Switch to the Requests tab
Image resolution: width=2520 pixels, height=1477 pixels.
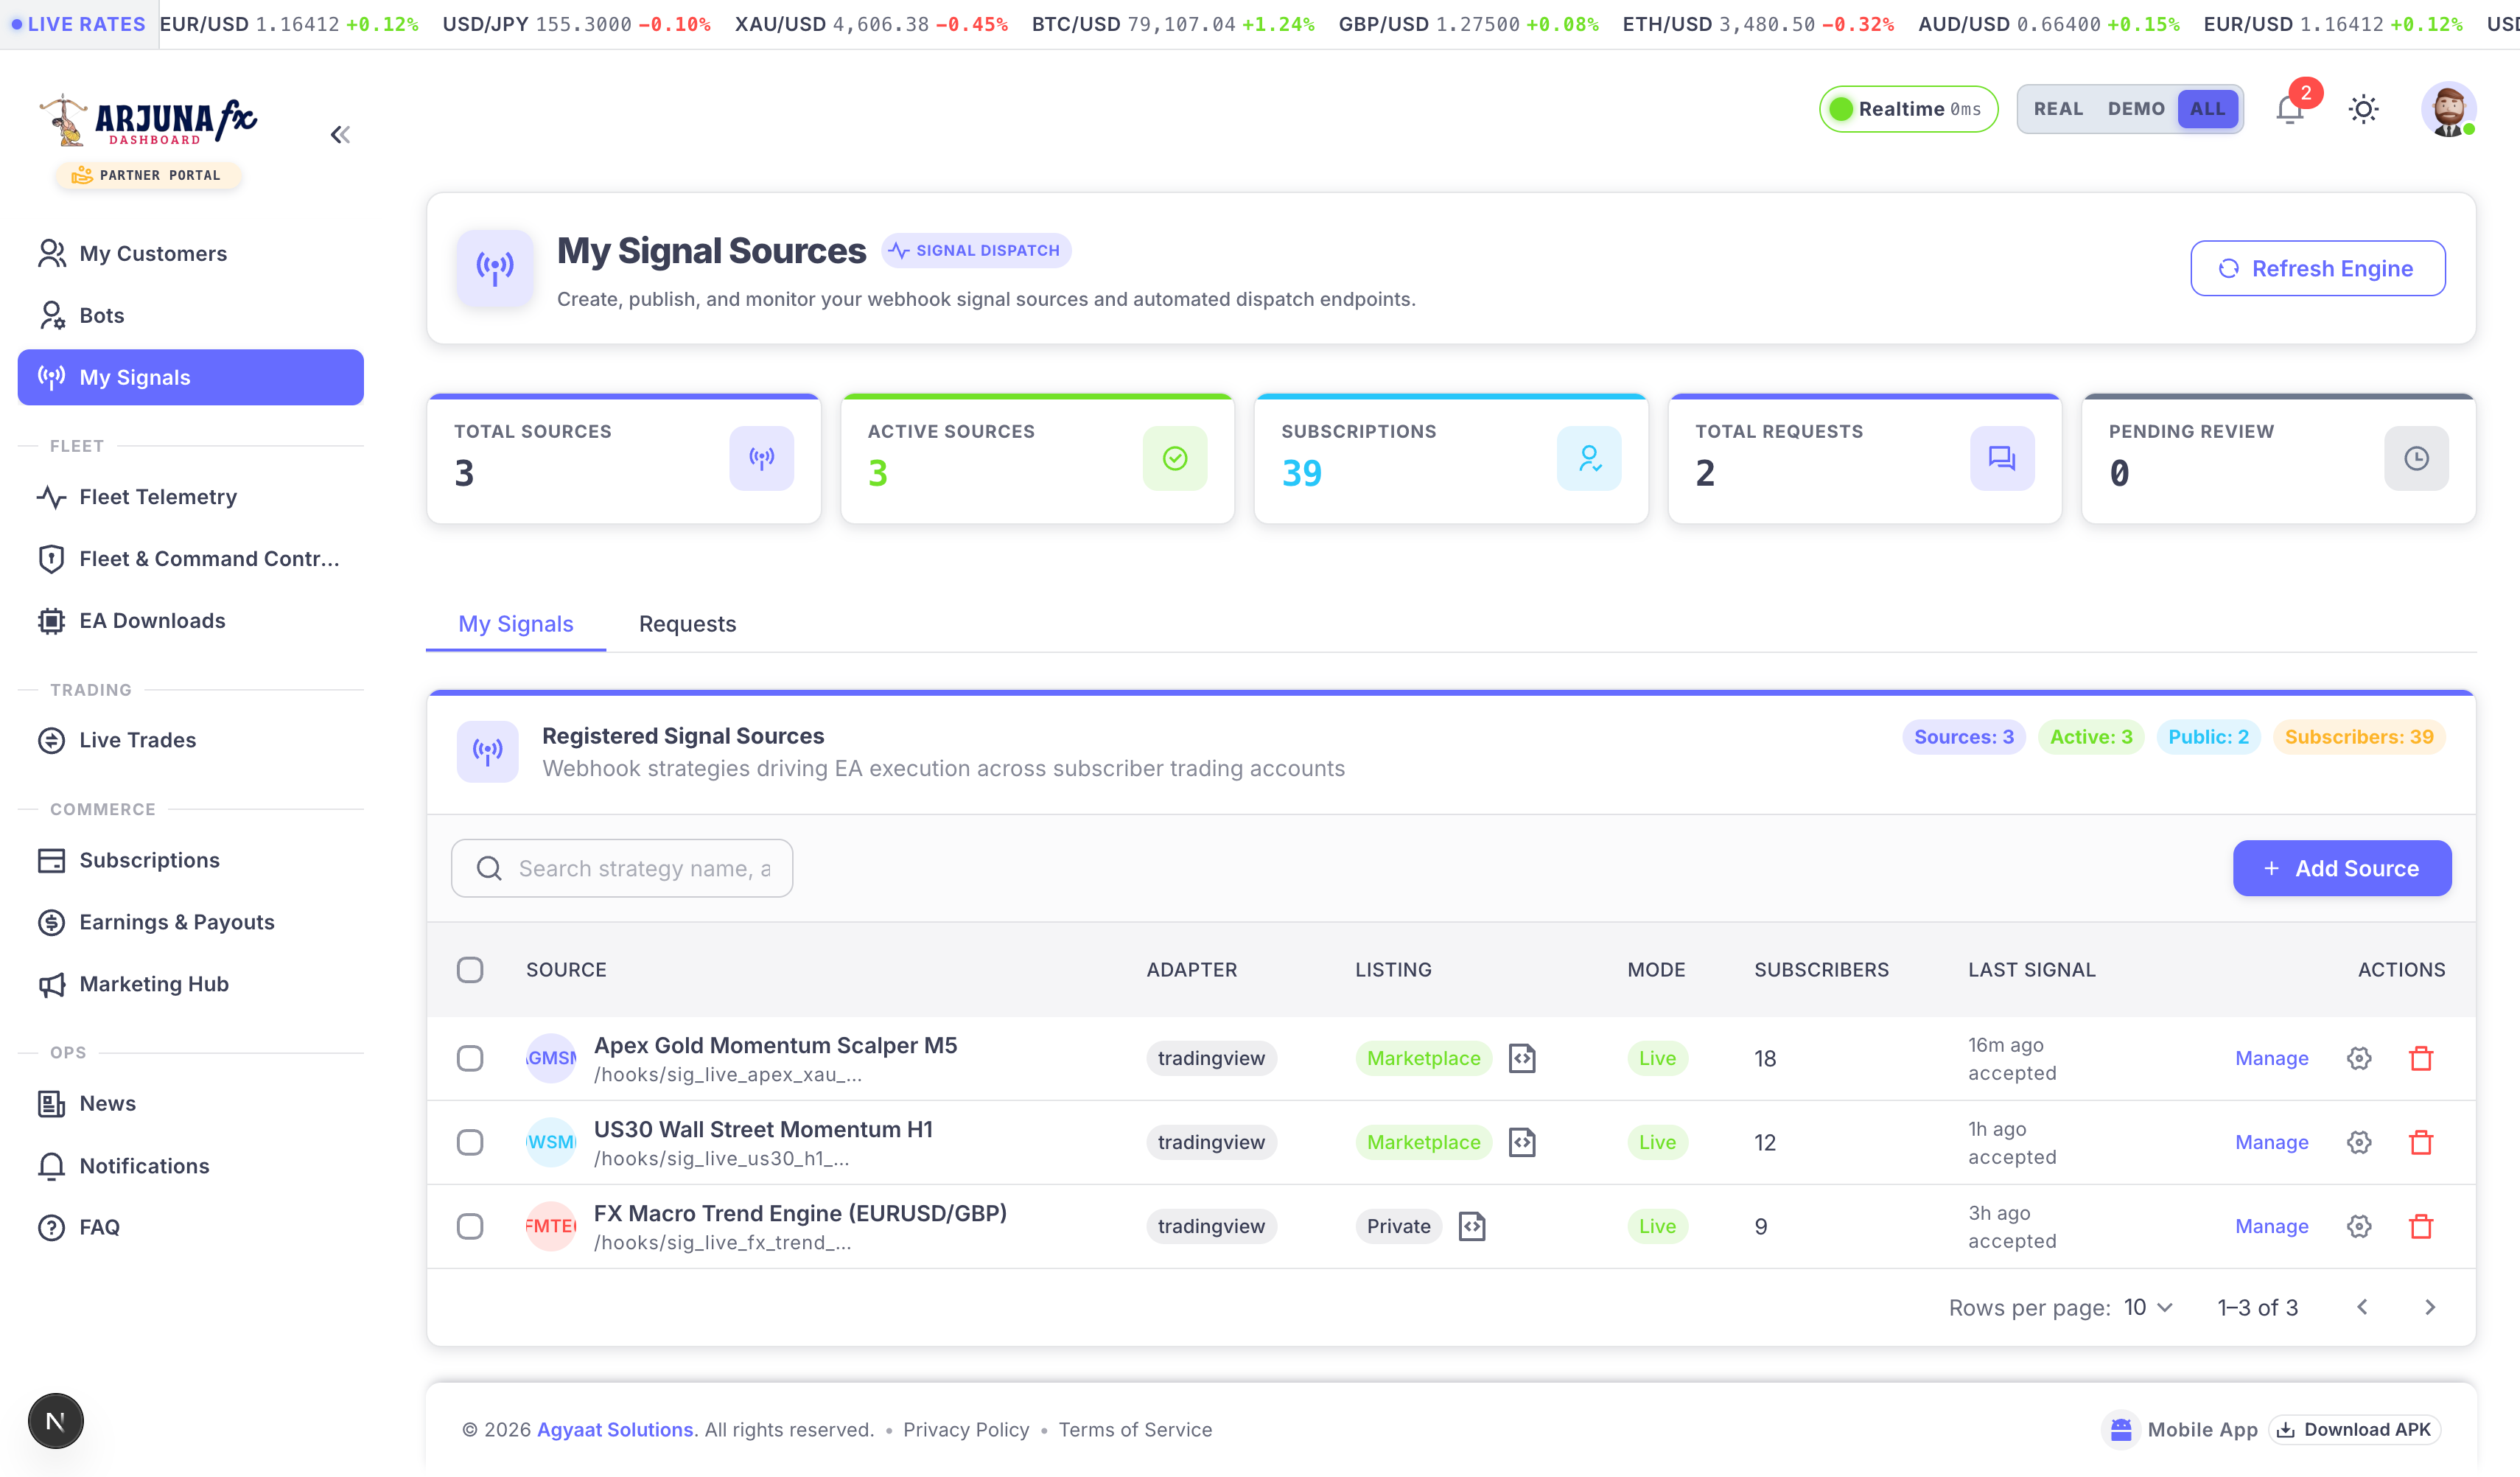pyautogui.click(x=687, y=624)
